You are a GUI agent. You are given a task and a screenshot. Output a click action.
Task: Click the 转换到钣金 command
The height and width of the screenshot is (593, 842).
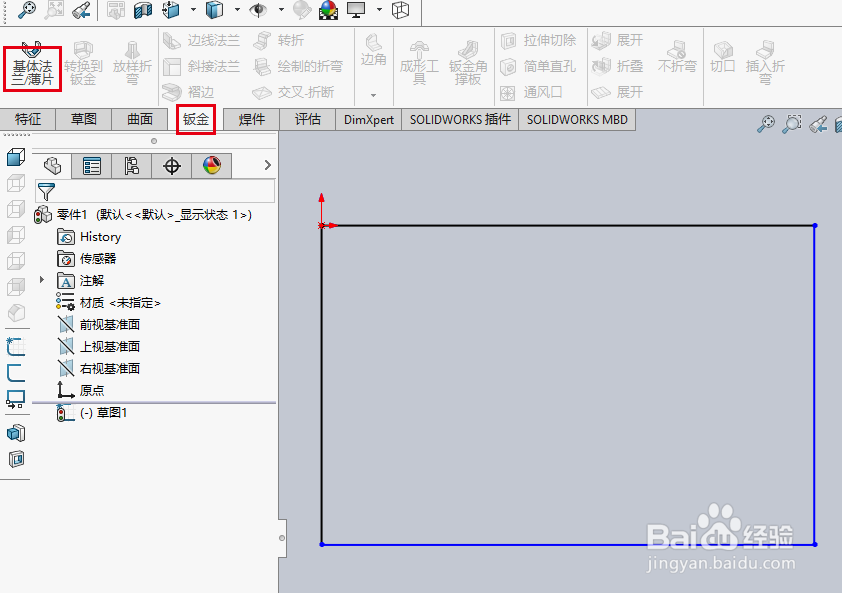(x=84, y=65)
